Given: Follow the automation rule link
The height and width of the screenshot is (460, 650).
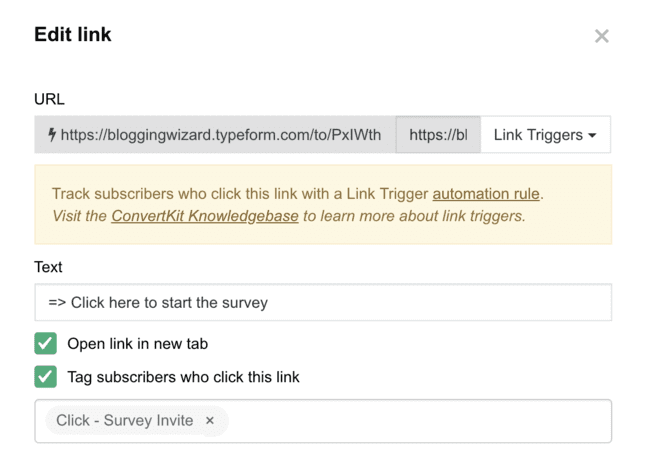Looking at the screenshot, I should pos(486,194).
